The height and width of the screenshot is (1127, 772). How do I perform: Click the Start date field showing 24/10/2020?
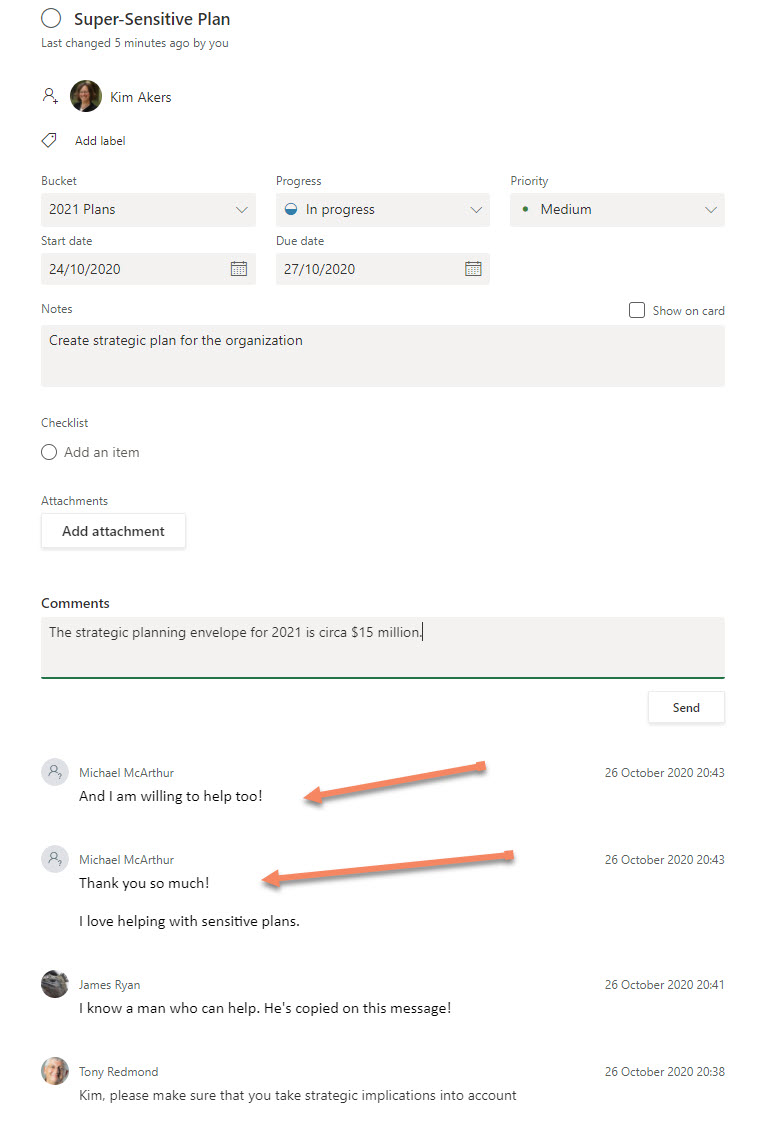(130, 268)
